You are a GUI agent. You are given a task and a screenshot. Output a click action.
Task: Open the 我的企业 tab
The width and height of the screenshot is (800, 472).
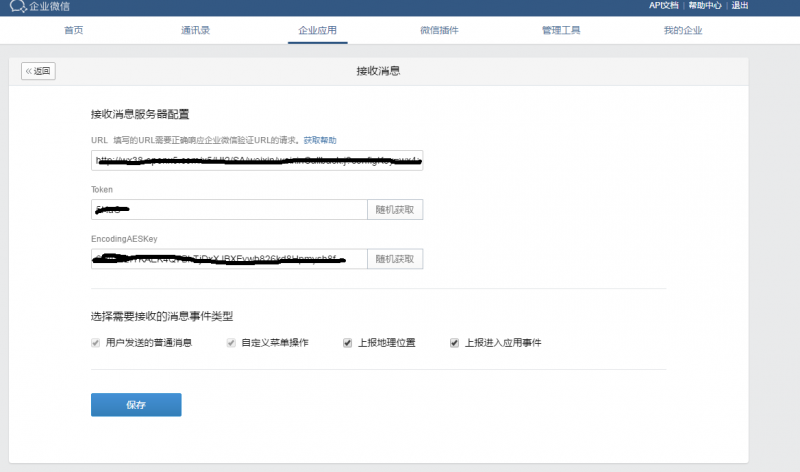coord(683,30)
